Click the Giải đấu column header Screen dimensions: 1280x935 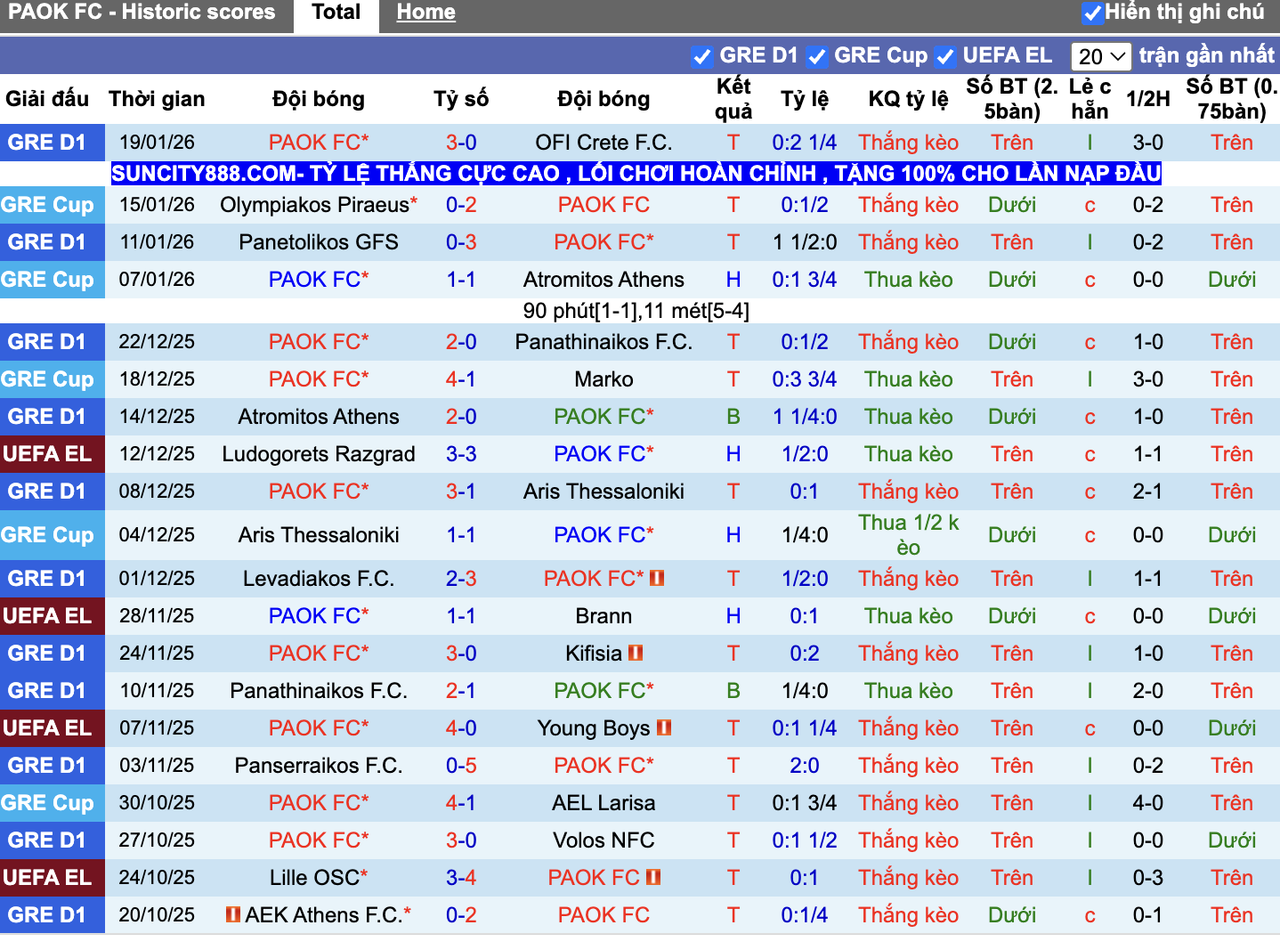tap(47, 99)
